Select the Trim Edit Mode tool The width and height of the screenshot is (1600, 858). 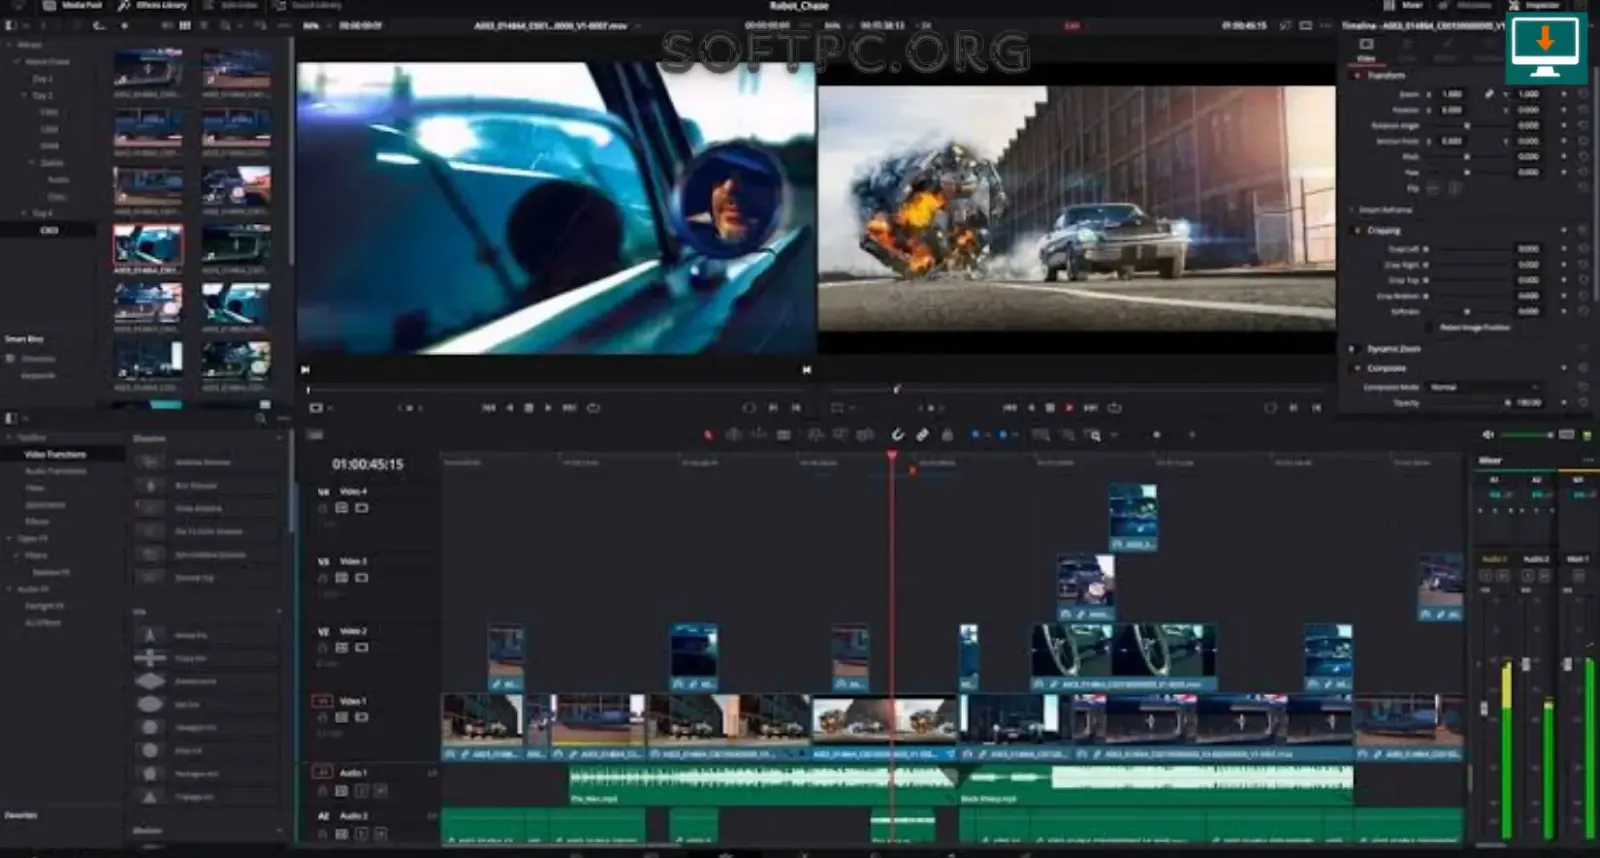point(734,435)
